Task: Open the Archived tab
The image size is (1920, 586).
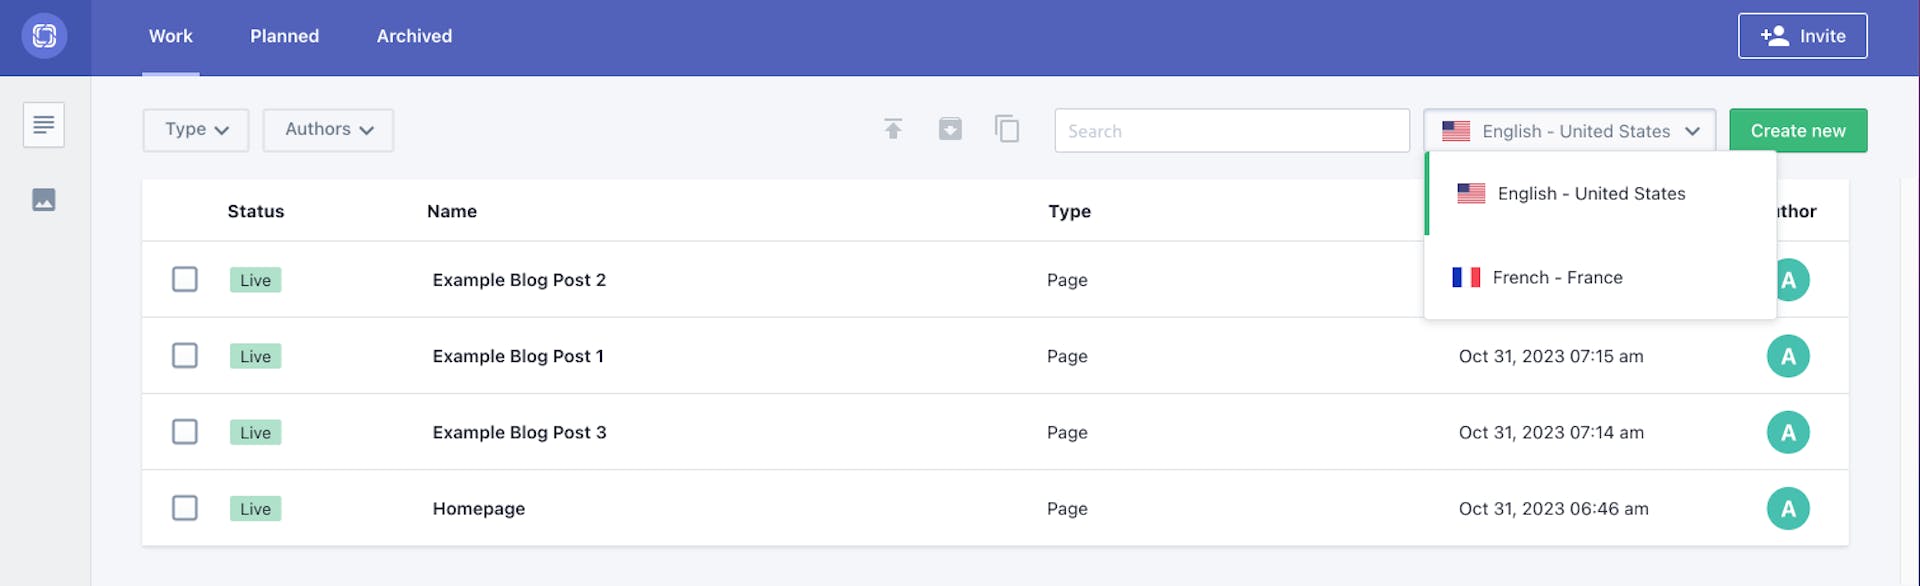Action: point(413,36)
